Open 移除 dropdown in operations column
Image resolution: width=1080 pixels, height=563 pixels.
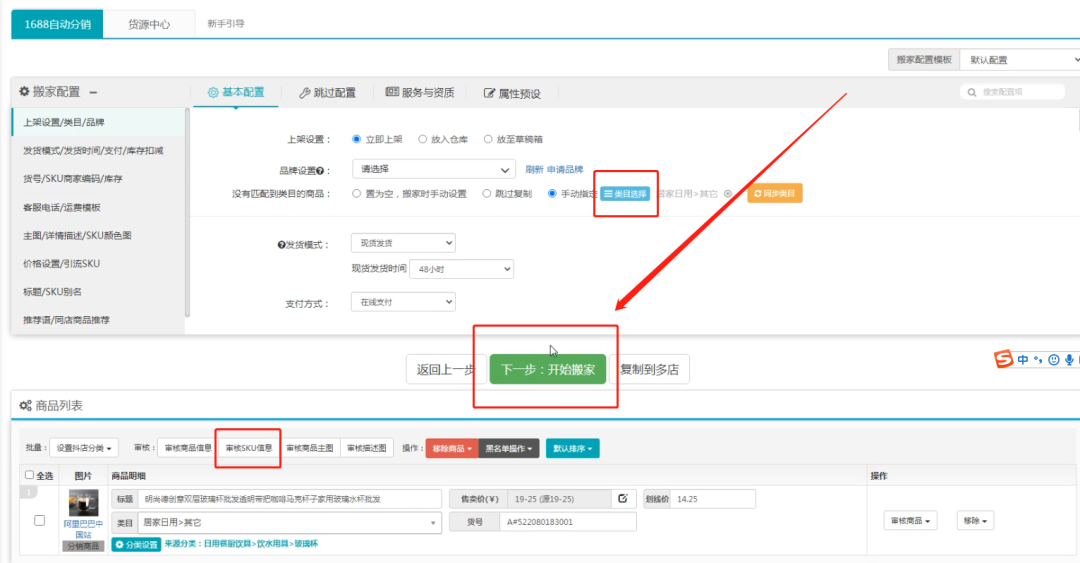[x=975, y=520]
